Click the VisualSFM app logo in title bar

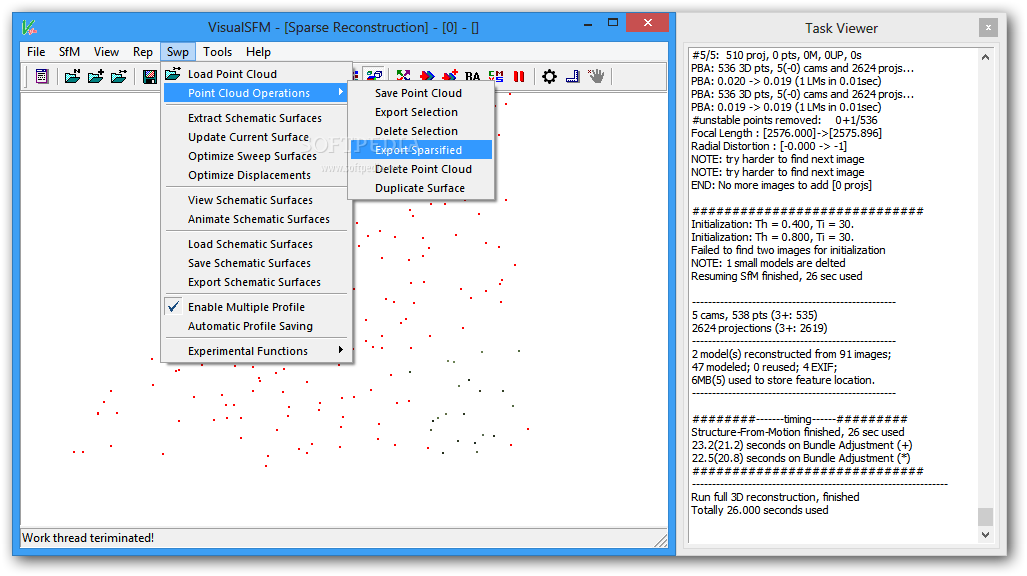pos(29,27)
